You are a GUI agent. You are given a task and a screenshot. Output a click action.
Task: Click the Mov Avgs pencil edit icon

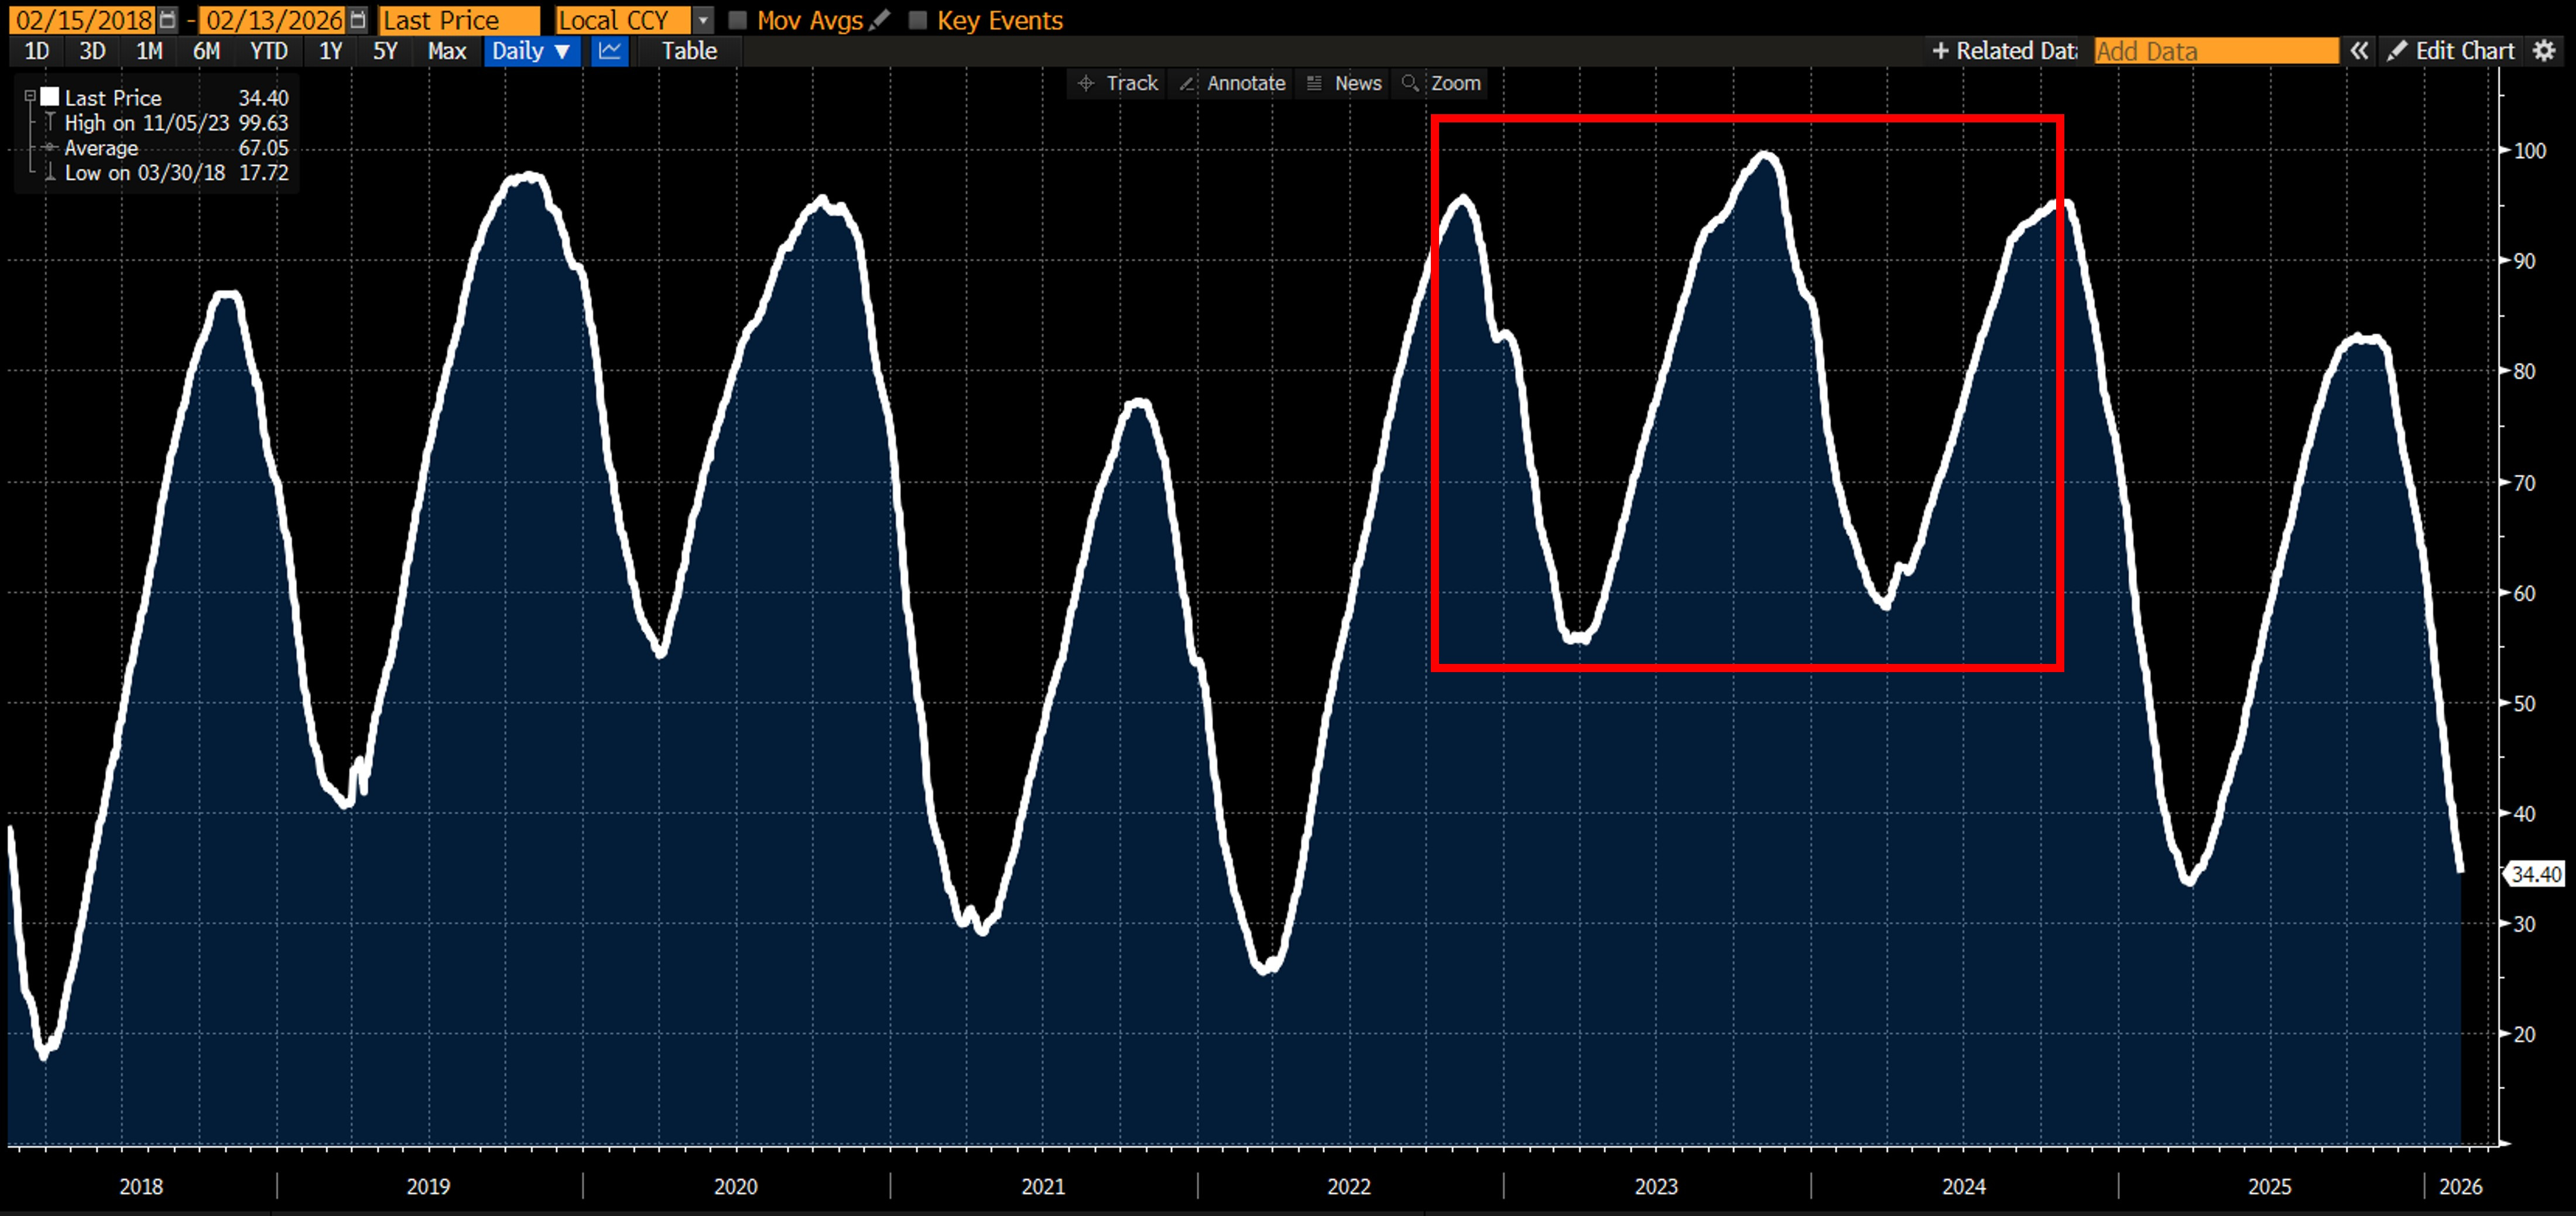coord(880,20)
